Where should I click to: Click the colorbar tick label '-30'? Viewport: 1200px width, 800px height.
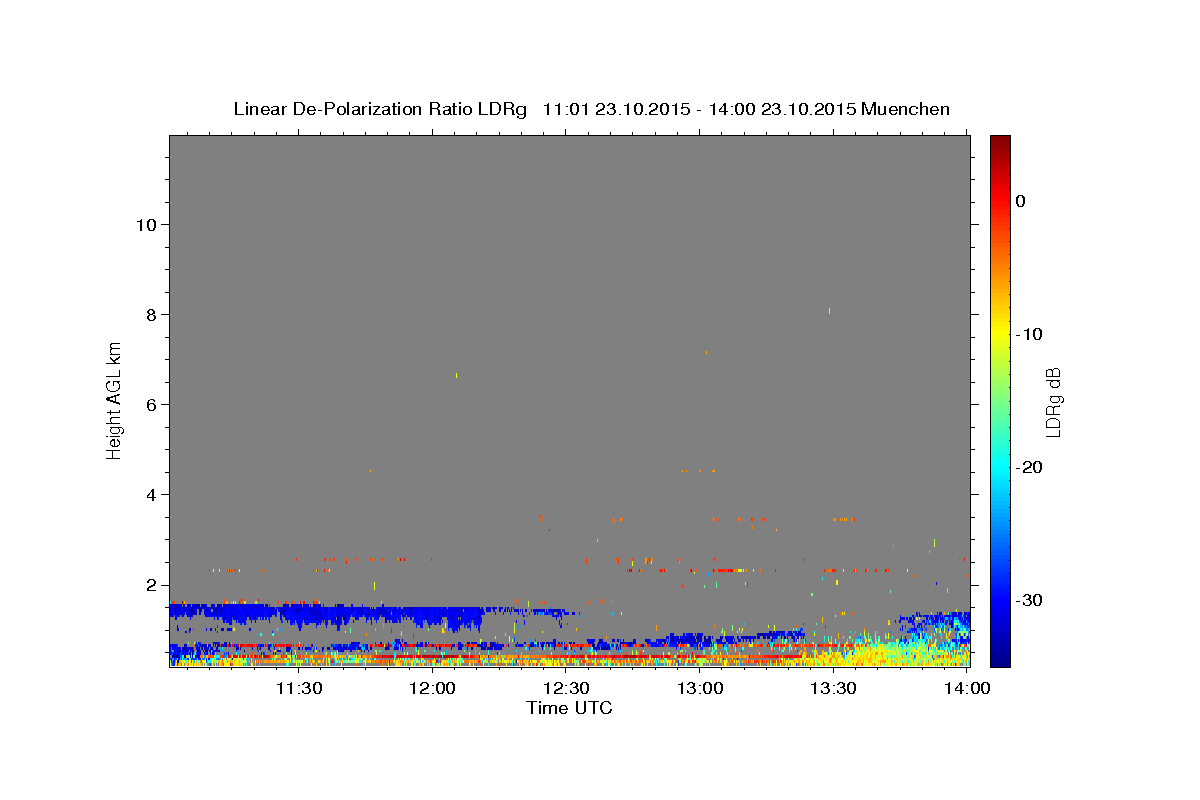point(1029,600)
